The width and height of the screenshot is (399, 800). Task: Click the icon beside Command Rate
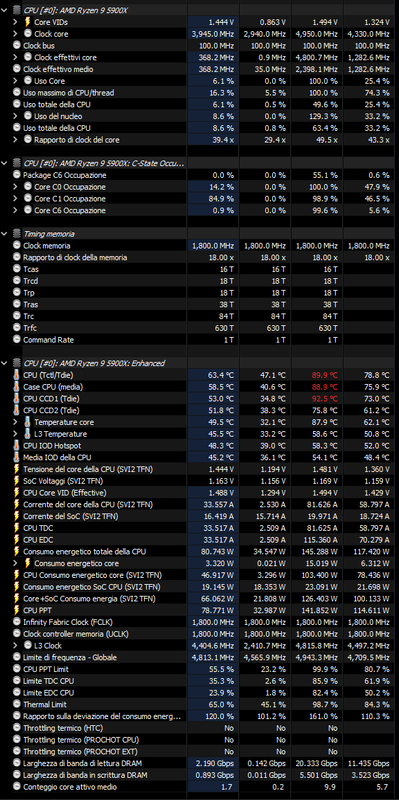17,339
